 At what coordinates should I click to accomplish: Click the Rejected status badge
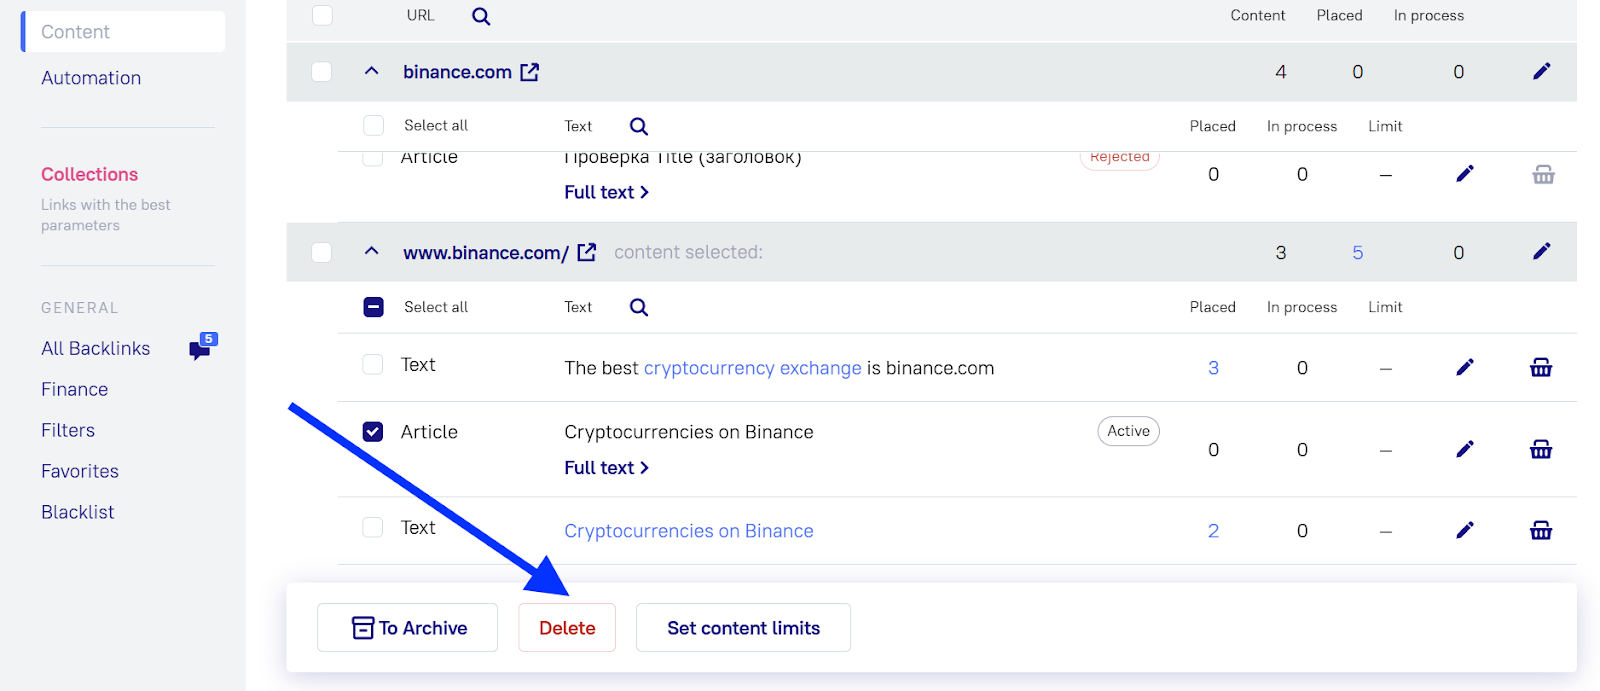click(x=1120, y=158)
